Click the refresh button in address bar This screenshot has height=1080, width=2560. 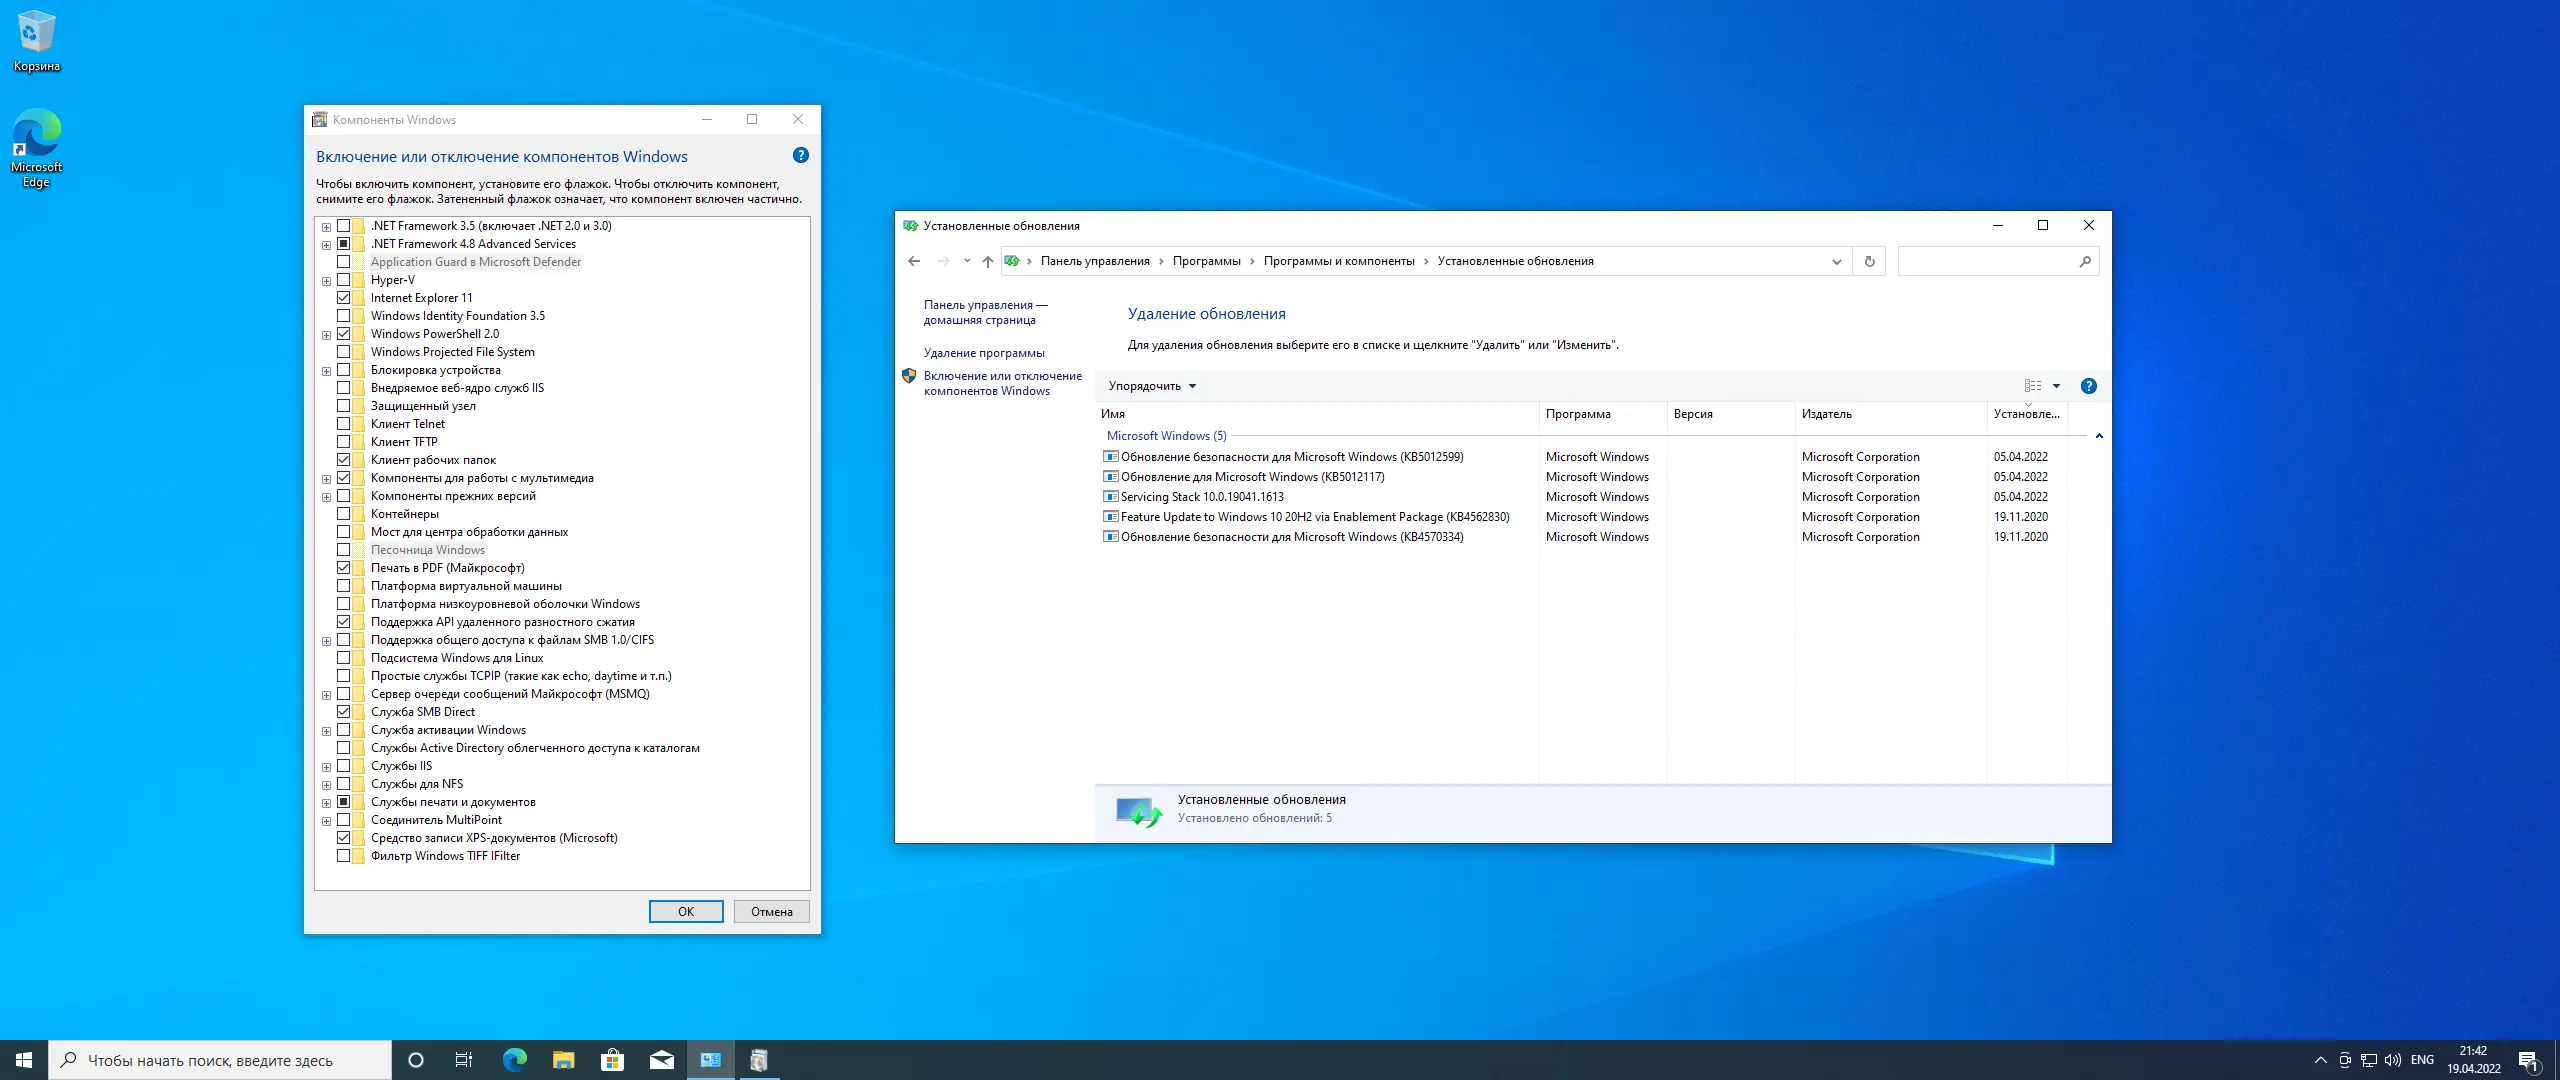coord(1869,261)
